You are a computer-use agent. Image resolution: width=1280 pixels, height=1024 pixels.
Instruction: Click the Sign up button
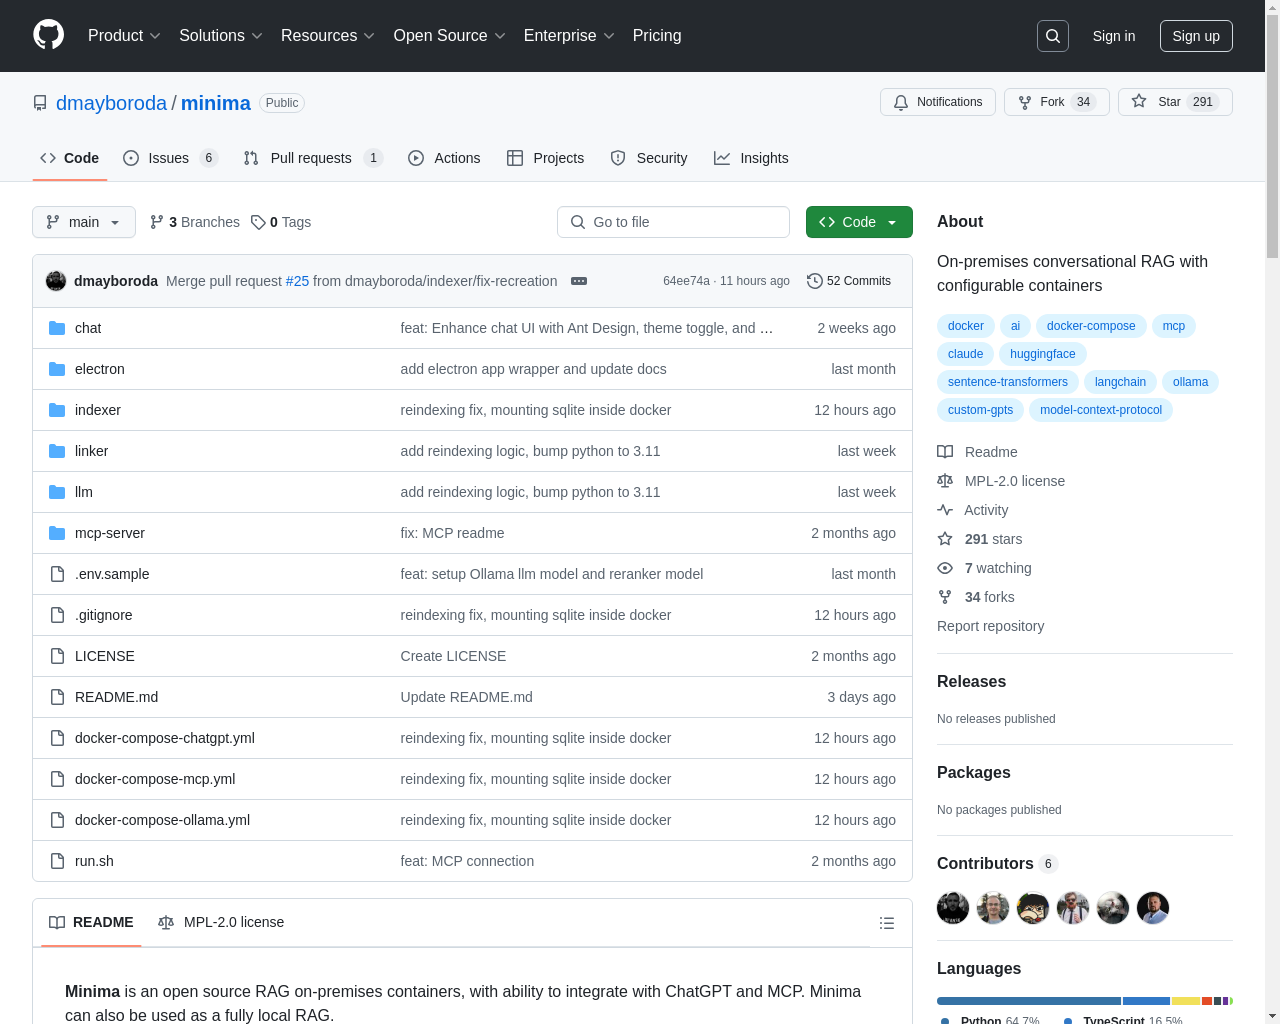pos(1196,36)
